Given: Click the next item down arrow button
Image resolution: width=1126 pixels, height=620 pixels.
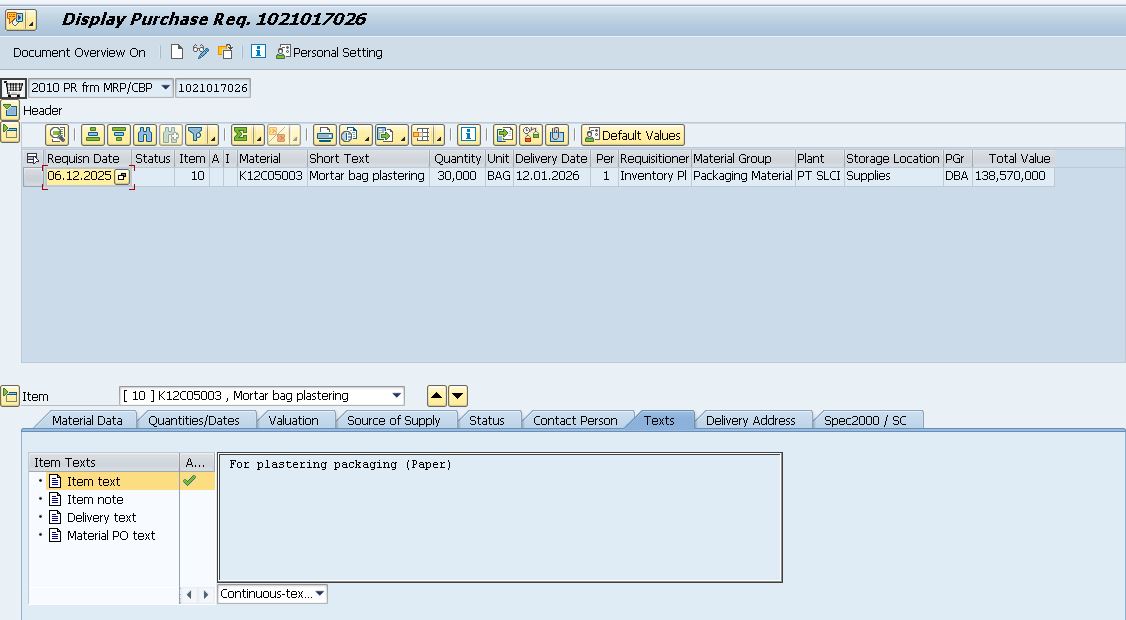Looking at the screenshot, I should (x=457, y=396).
